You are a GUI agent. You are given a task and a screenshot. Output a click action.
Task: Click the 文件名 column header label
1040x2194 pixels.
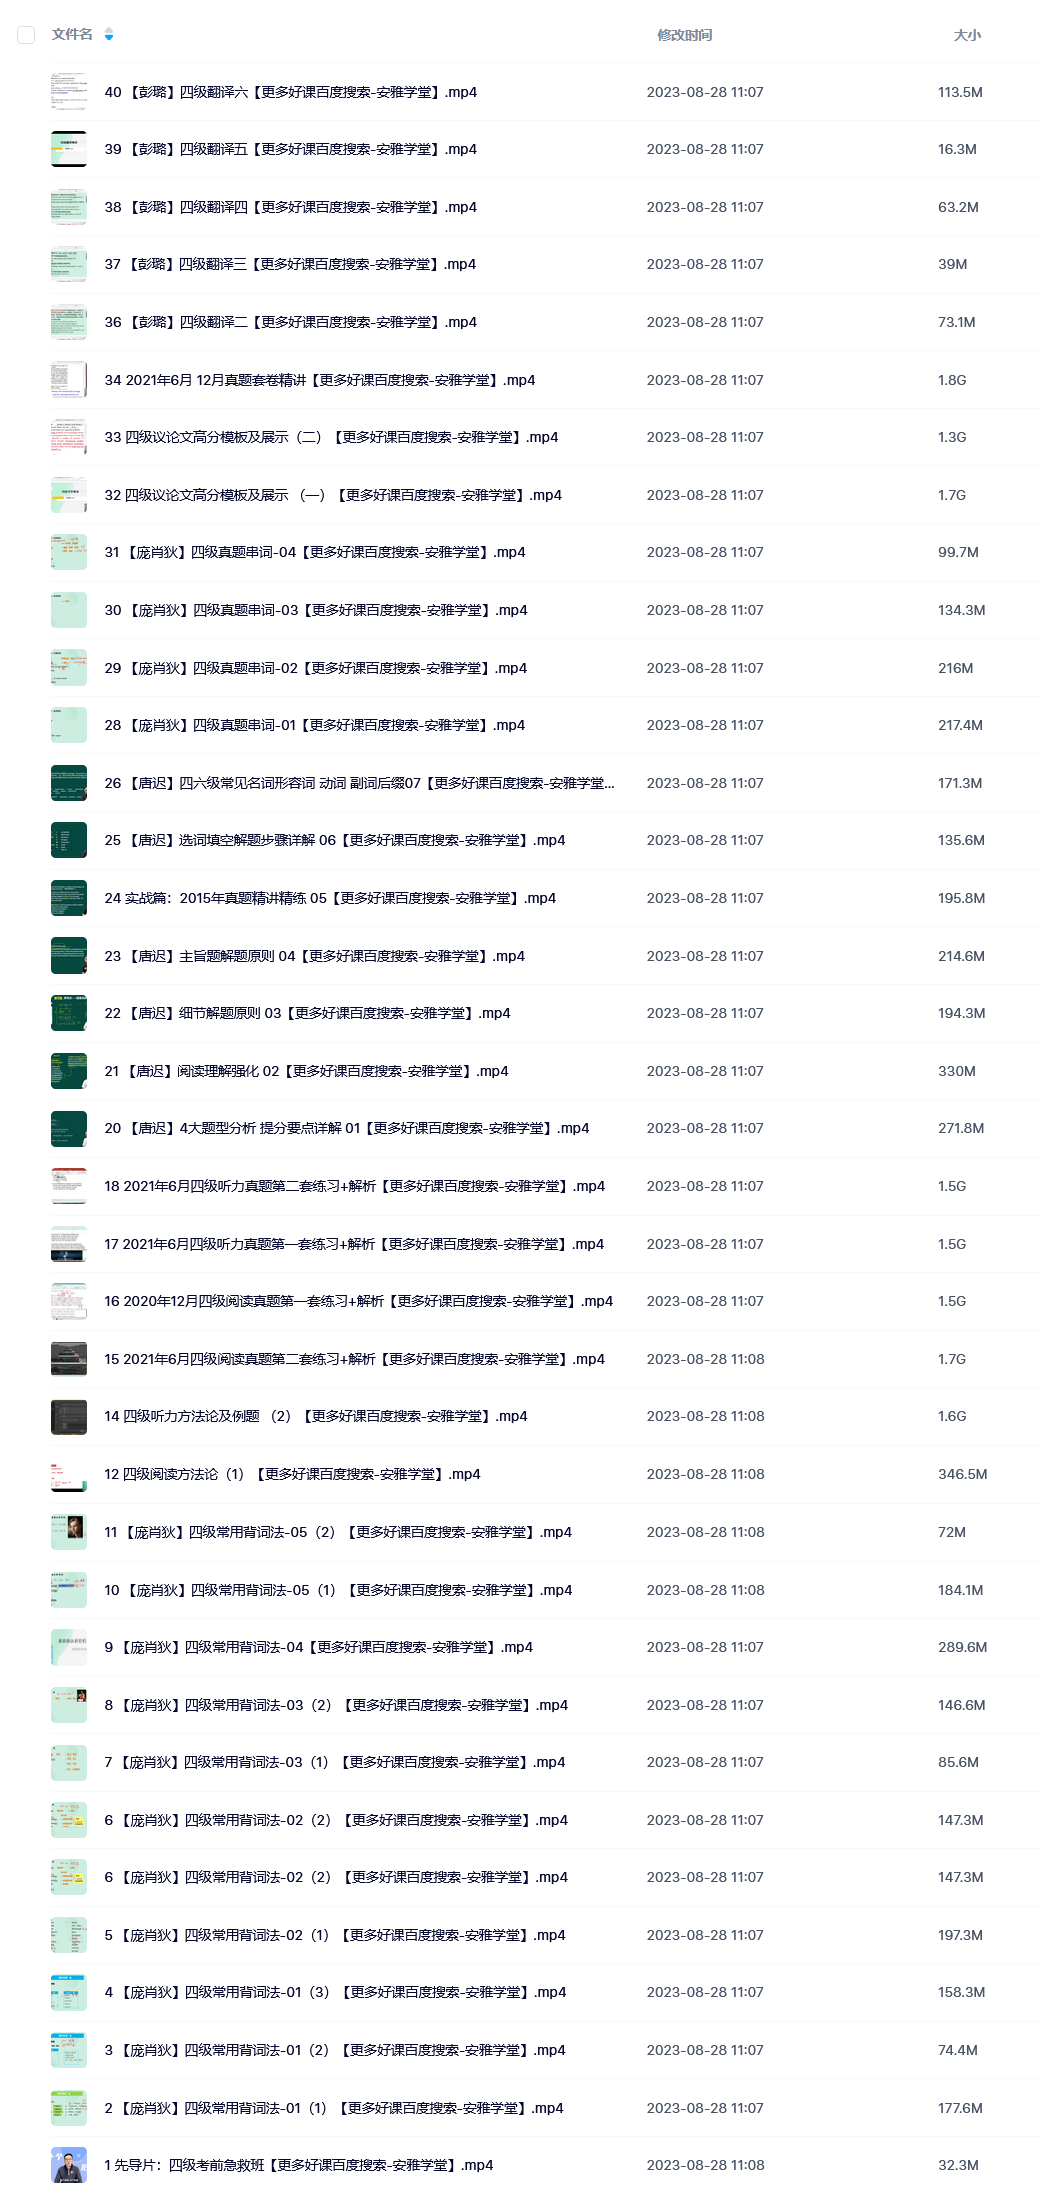tap(72, 35)
